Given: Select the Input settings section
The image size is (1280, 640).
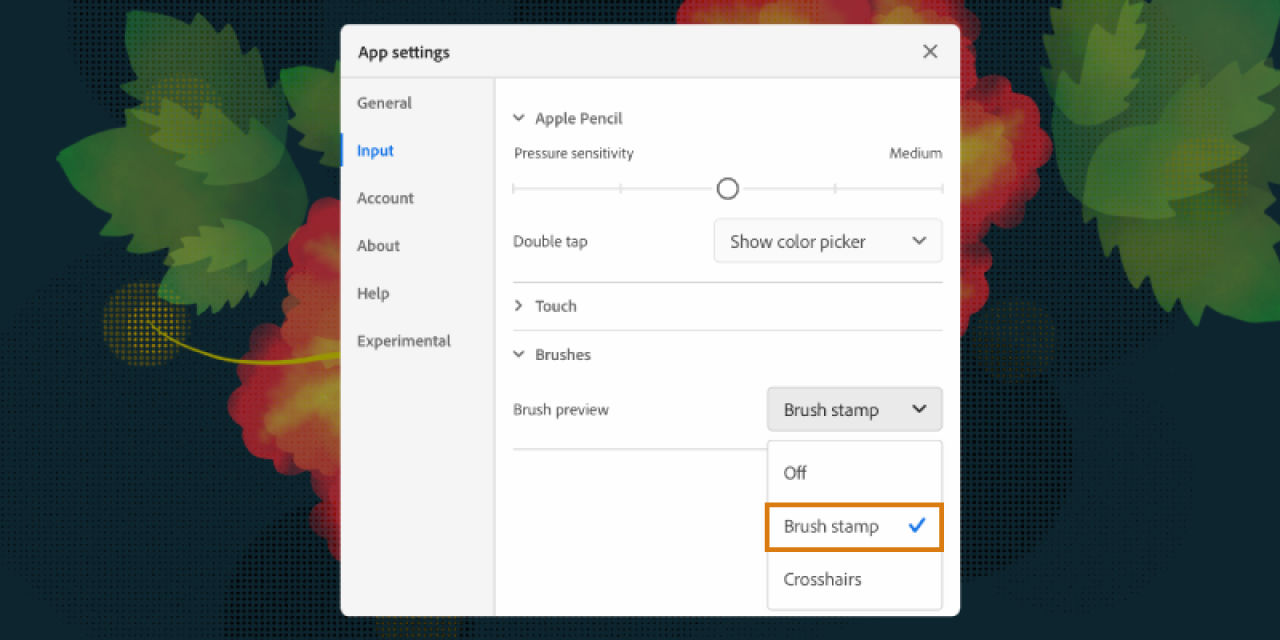Looking at the screenshot, I should tap(374, 150).
